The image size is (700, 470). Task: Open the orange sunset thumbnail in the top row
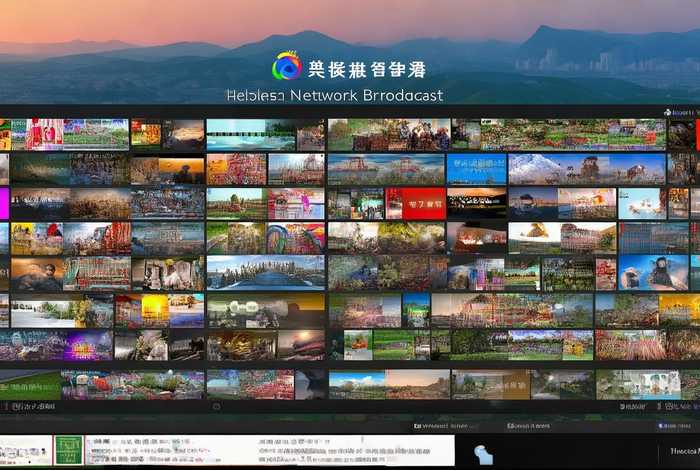coord(183,134)
